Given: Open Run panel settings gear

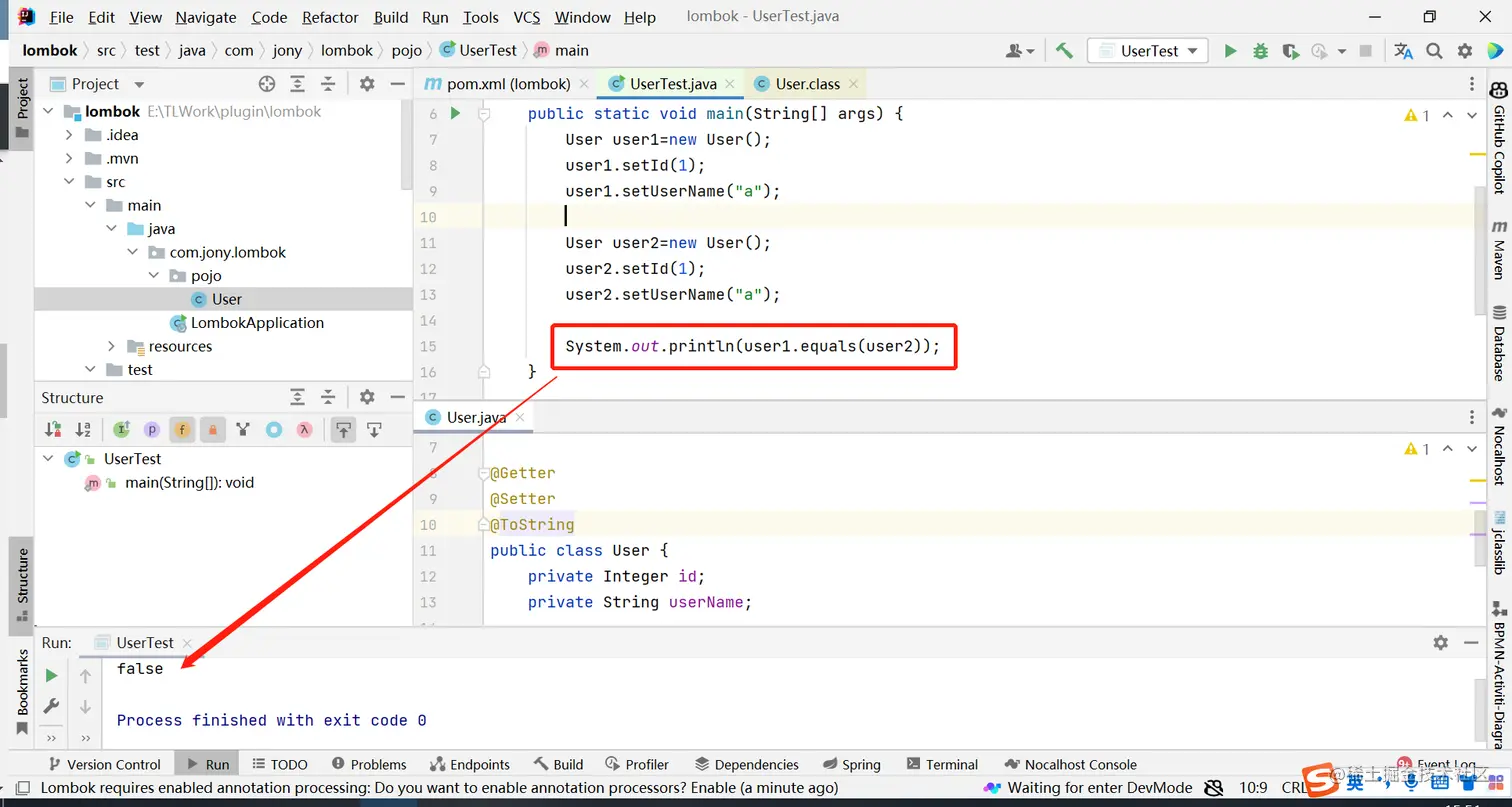Looking at the screenshot, I should coord(1440,642).
